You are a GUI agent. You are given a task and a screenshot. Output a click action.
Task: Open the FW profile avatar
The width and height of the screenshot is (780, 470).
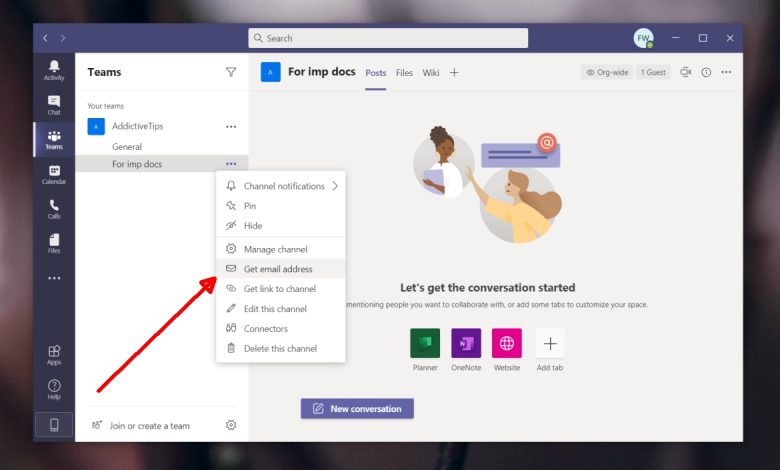tap(643, 38)
